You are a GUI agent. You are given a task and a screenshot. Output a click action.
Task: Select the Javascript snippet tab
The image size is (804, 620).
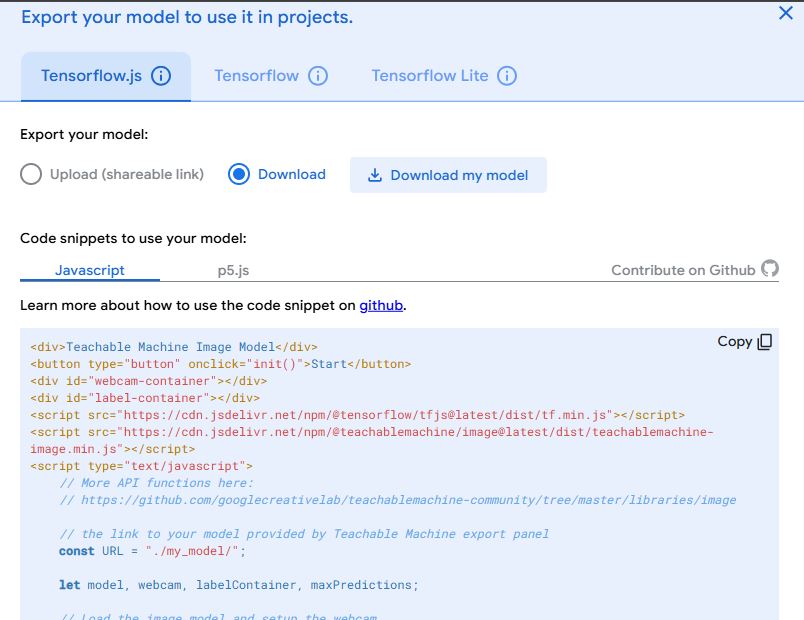(90, 270)
